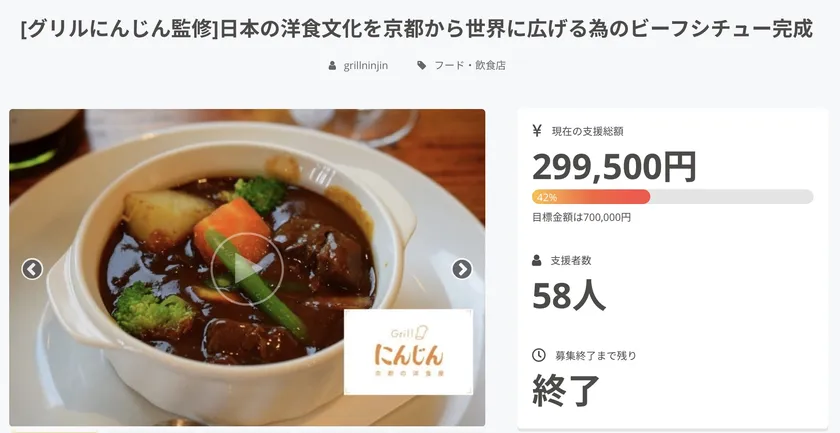Click the project title heading
Image resolution: width=840 pixels, height=433 pixels.
point(417,29)
